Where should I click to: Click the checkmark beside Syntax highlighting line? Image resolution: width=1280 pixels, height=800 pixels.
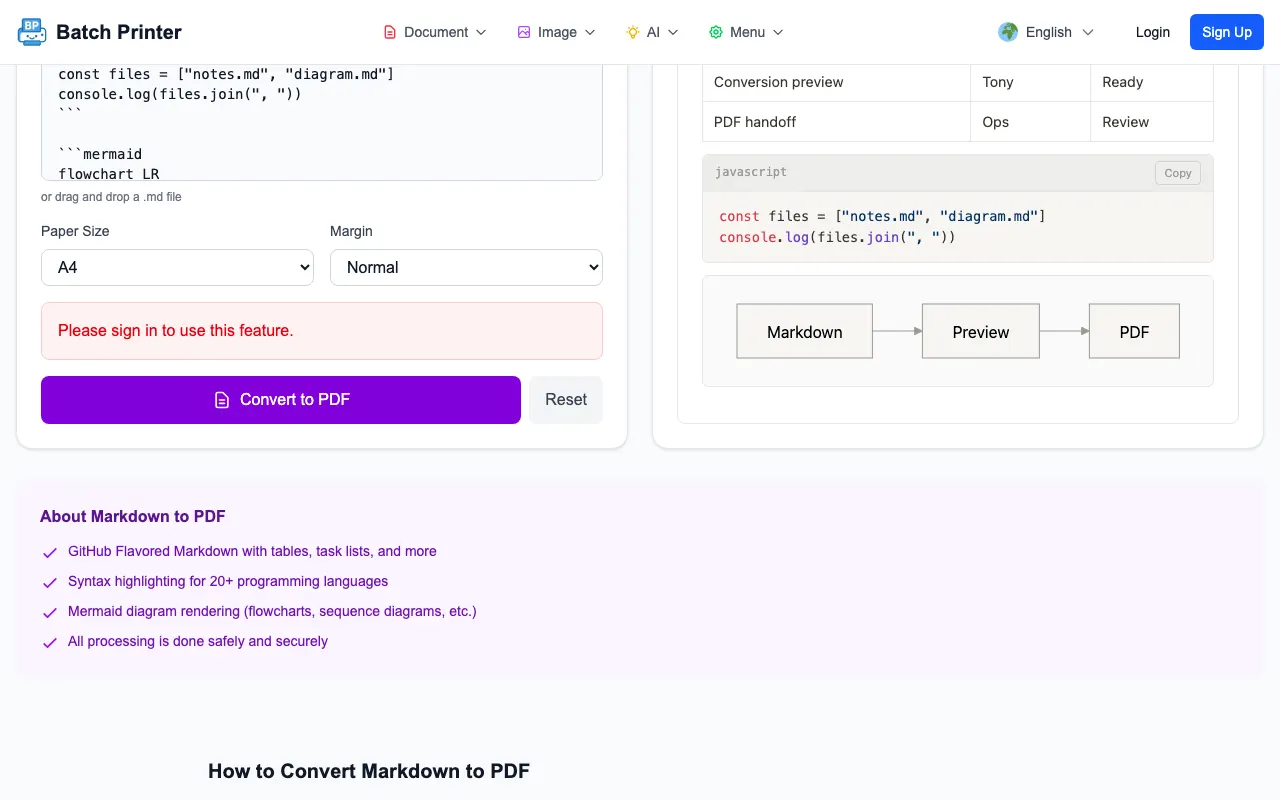(50, 582)
